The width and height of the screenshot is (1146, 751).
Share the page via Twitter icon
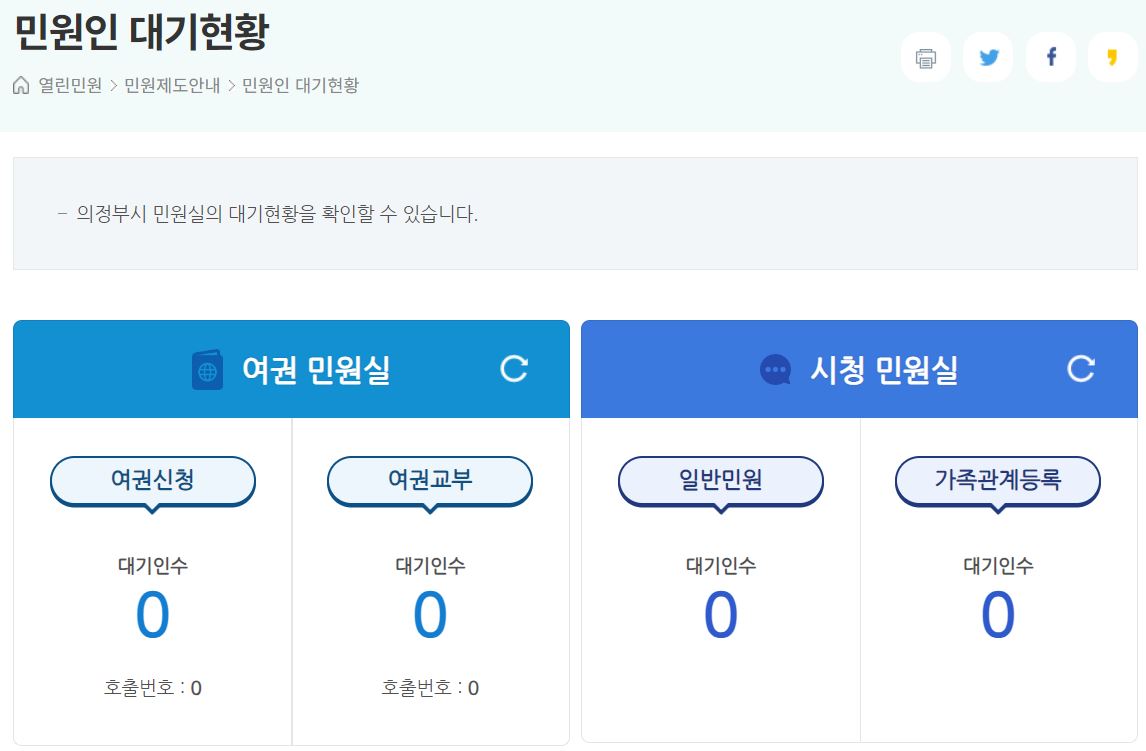987,57
